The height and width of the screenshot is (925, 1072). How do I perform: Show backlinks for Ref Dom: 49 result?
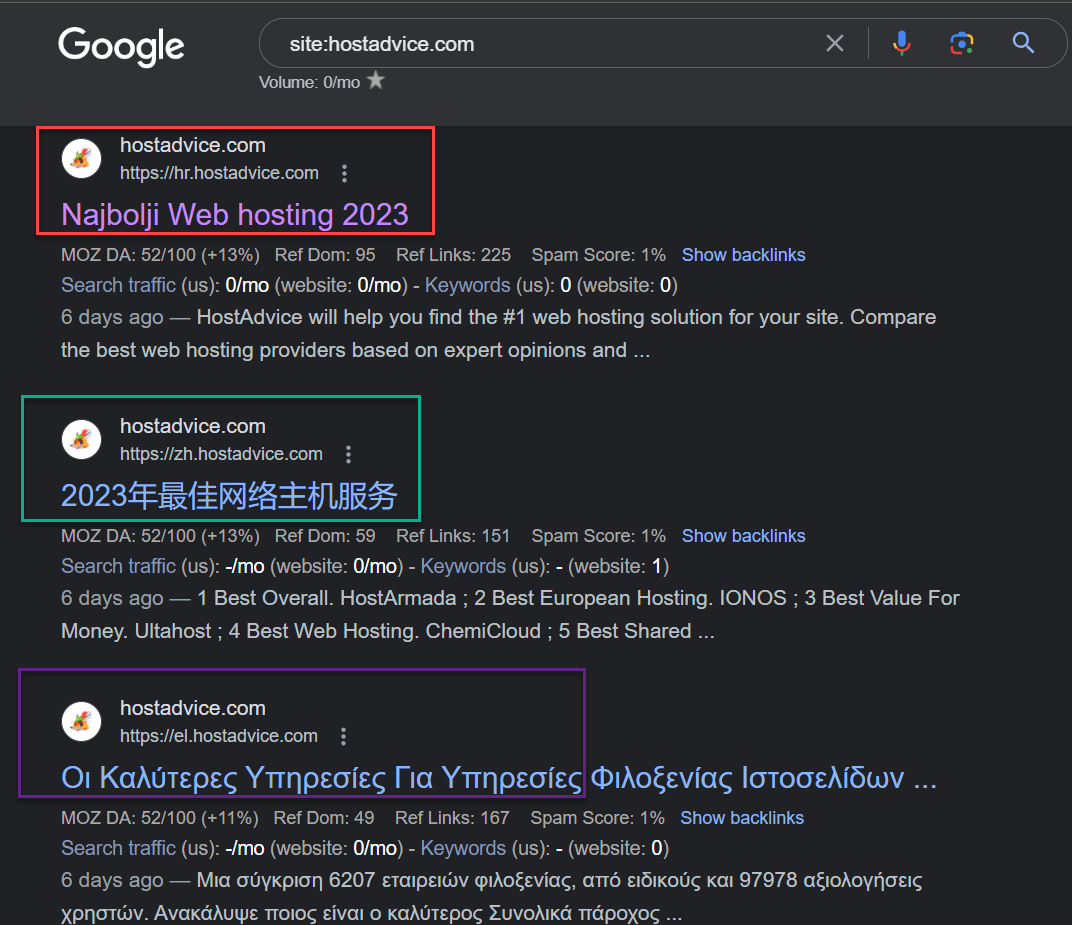pyautogui.click(x=742, y=818)
